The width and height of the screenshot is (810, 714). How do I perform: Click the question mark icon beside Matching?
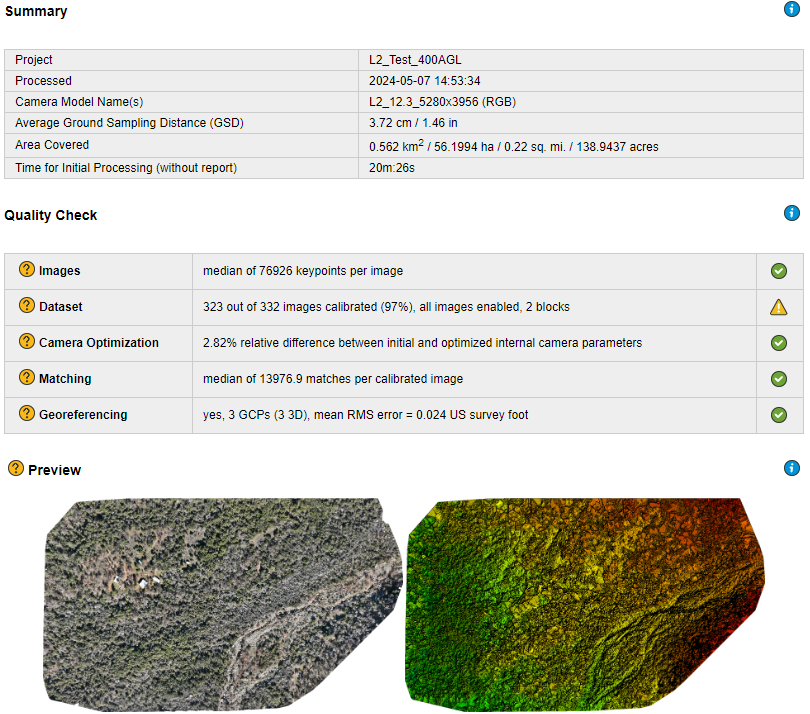[x=27, y=378]
